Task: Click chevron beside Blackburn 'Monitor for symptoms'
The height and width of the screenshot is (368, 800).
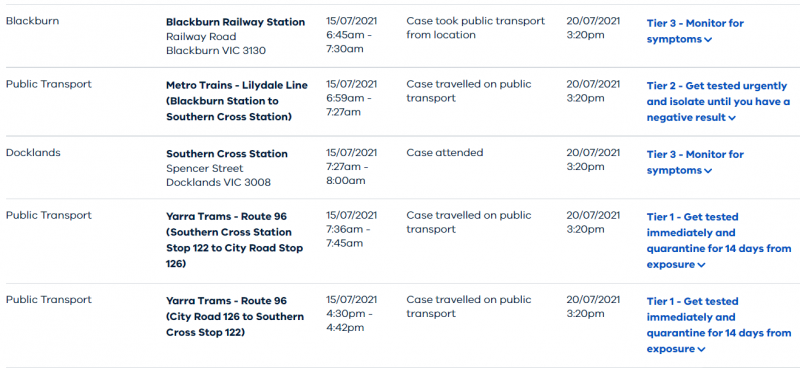Action: pyautogui.click(x=708, y=40)
